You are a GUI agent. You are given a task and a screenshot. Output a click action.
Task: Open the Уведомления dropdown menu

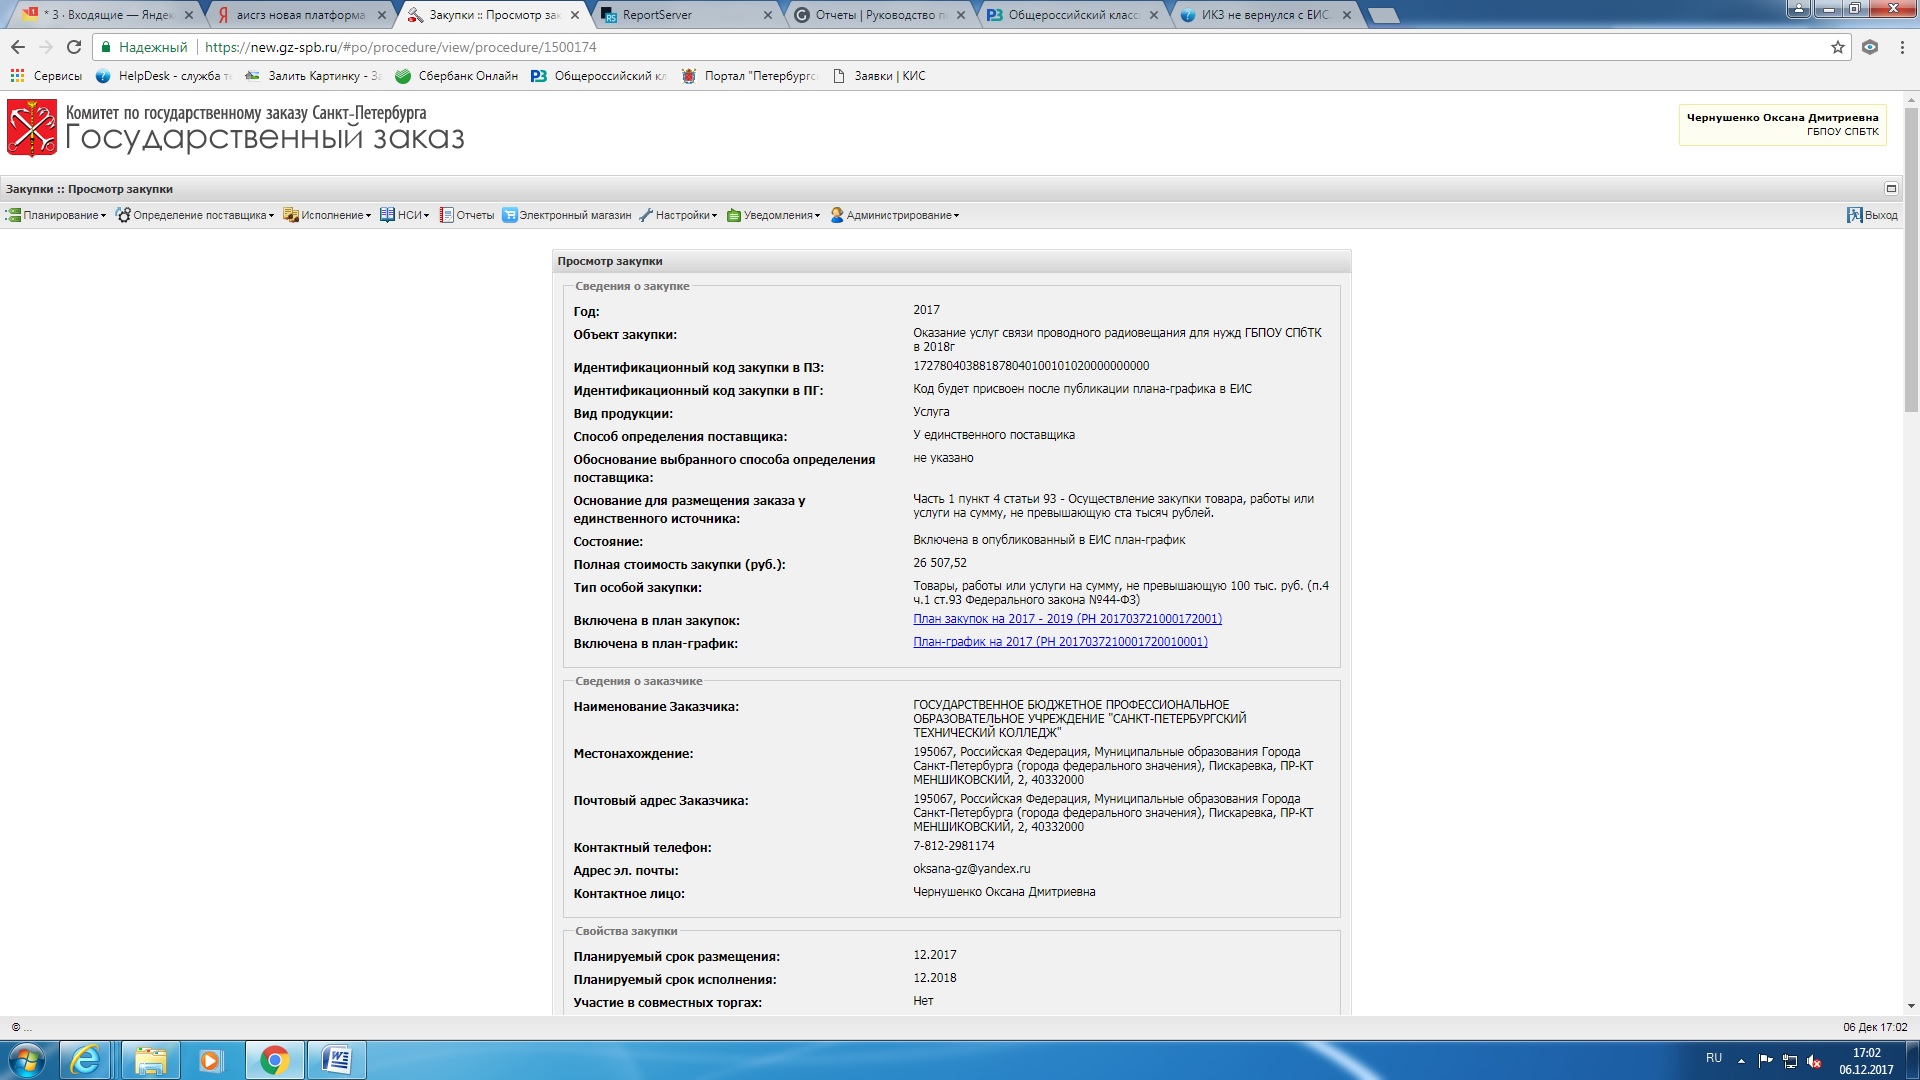pyautogui.click(x=774, y=215)
